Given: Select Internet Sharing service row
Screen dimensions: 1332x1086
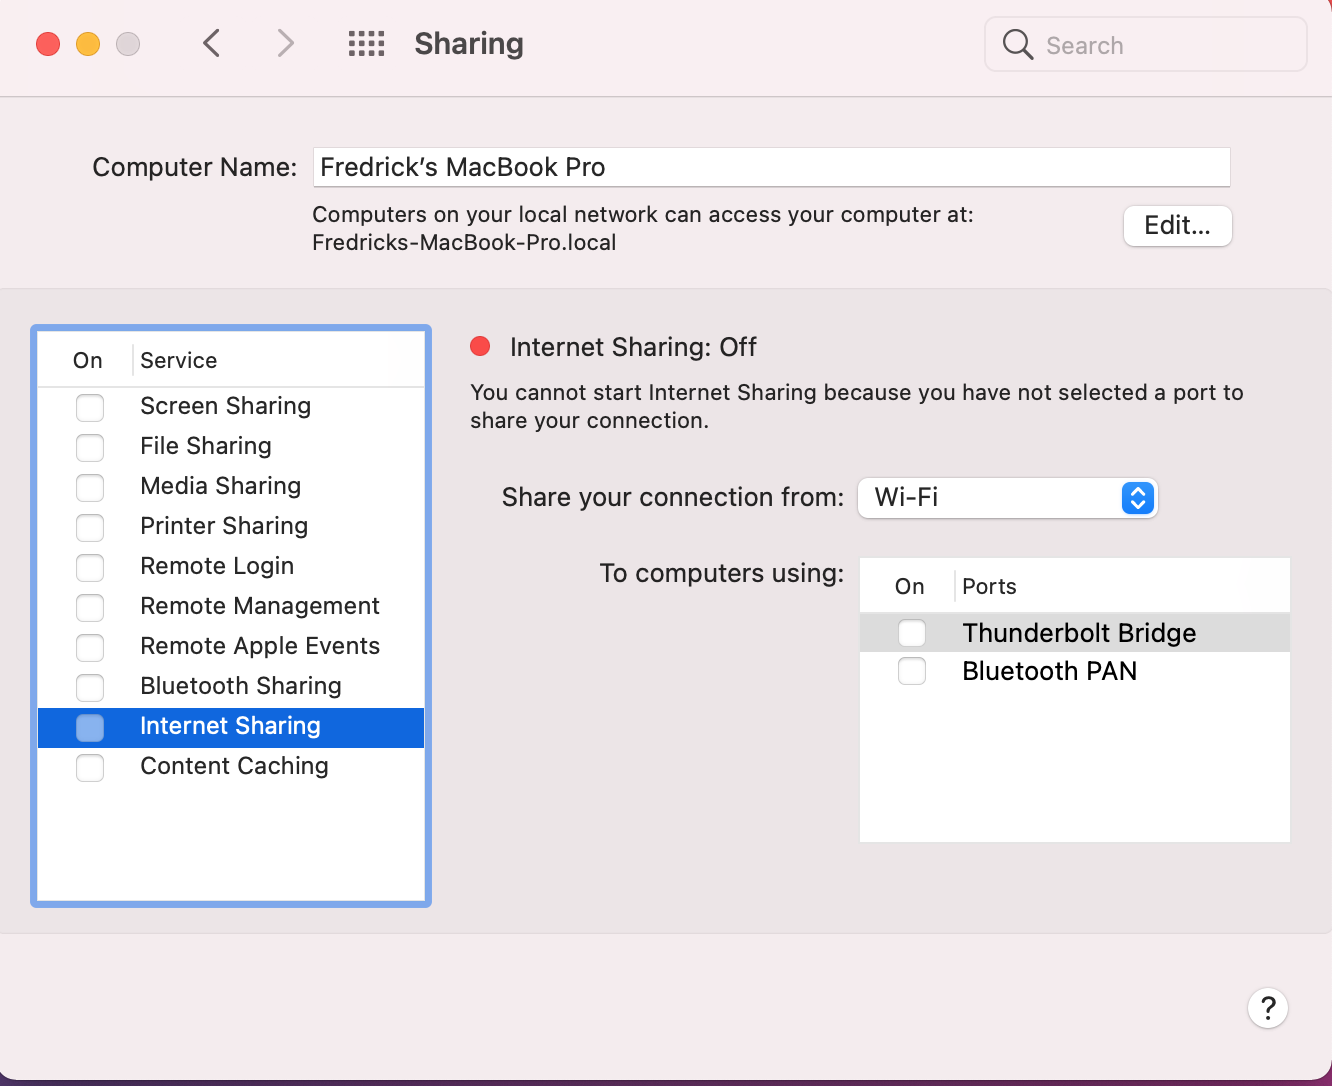Looking at the screenshot, I should point(231,727).
